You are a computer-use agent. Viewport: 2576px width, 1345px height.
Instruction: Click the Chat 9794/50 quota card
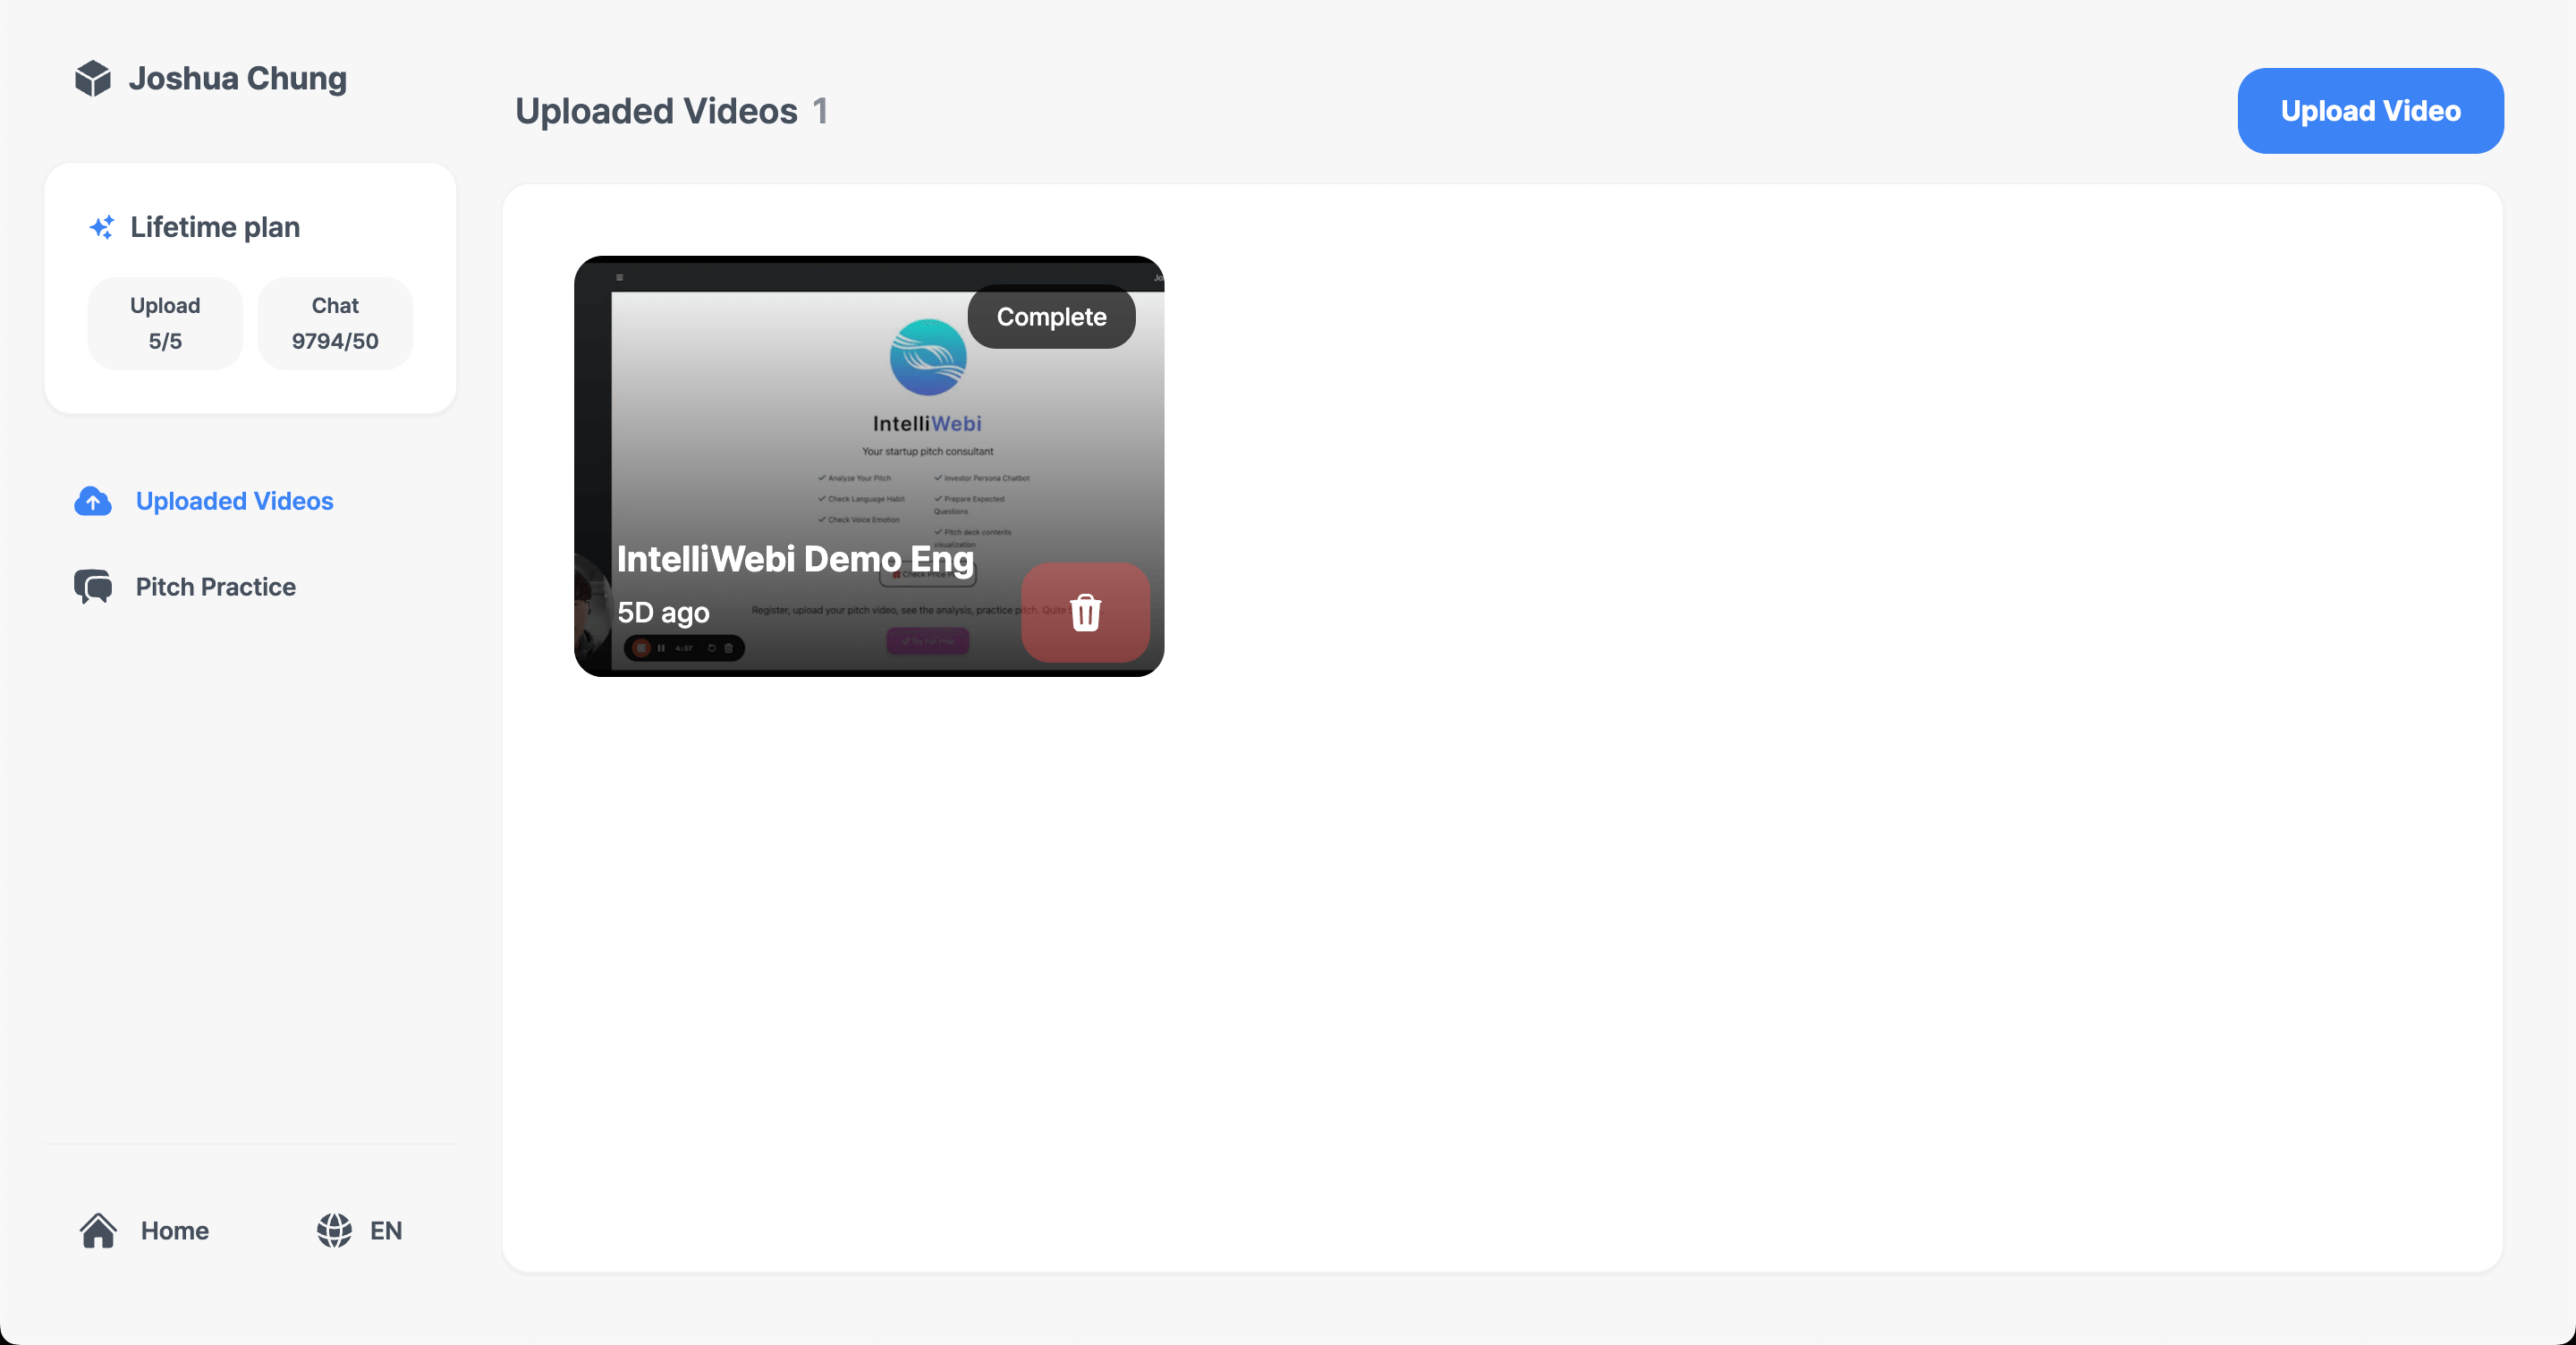click(334, 322)
